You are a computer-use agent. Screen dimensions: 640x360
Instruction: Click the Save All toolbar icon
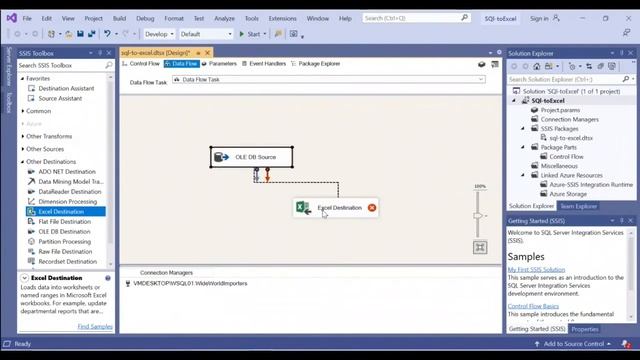click(x=92, y=34)
